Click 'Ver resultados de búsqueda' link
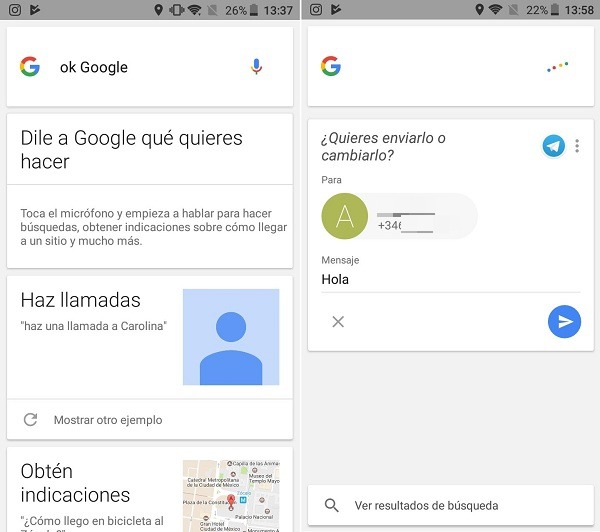Viewport: 600px width, 532px height. tap(426, 506)
